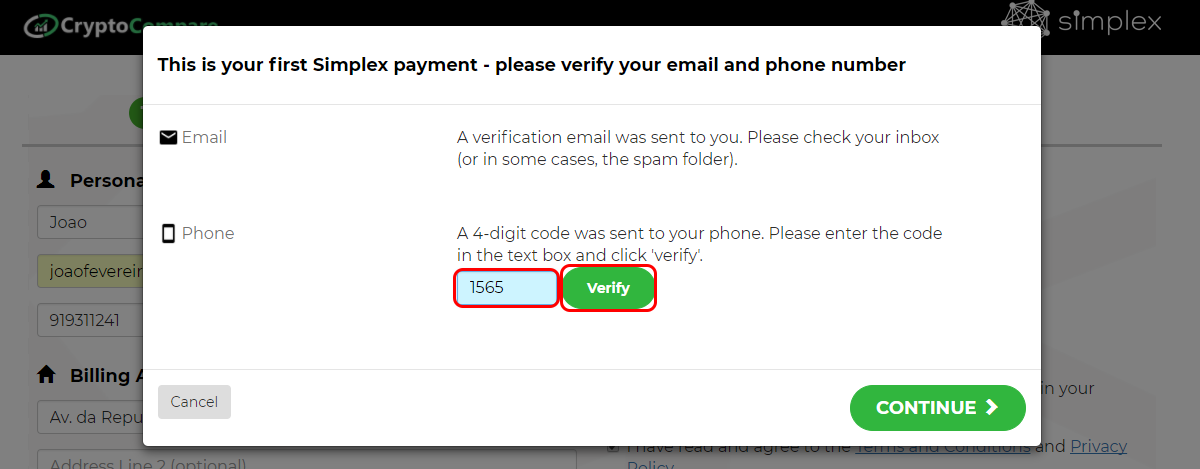
Task: Toggle the 'I have read and agree' checkbox
Action: [613, 447]
